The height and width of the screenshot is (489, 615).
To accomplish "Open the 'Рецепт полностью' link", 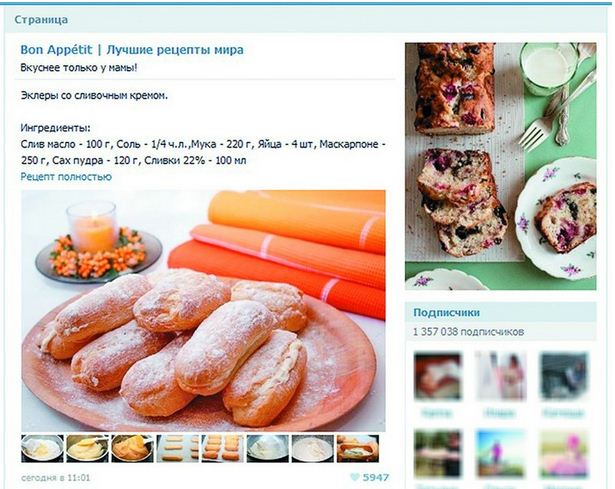I will [66, 177].
